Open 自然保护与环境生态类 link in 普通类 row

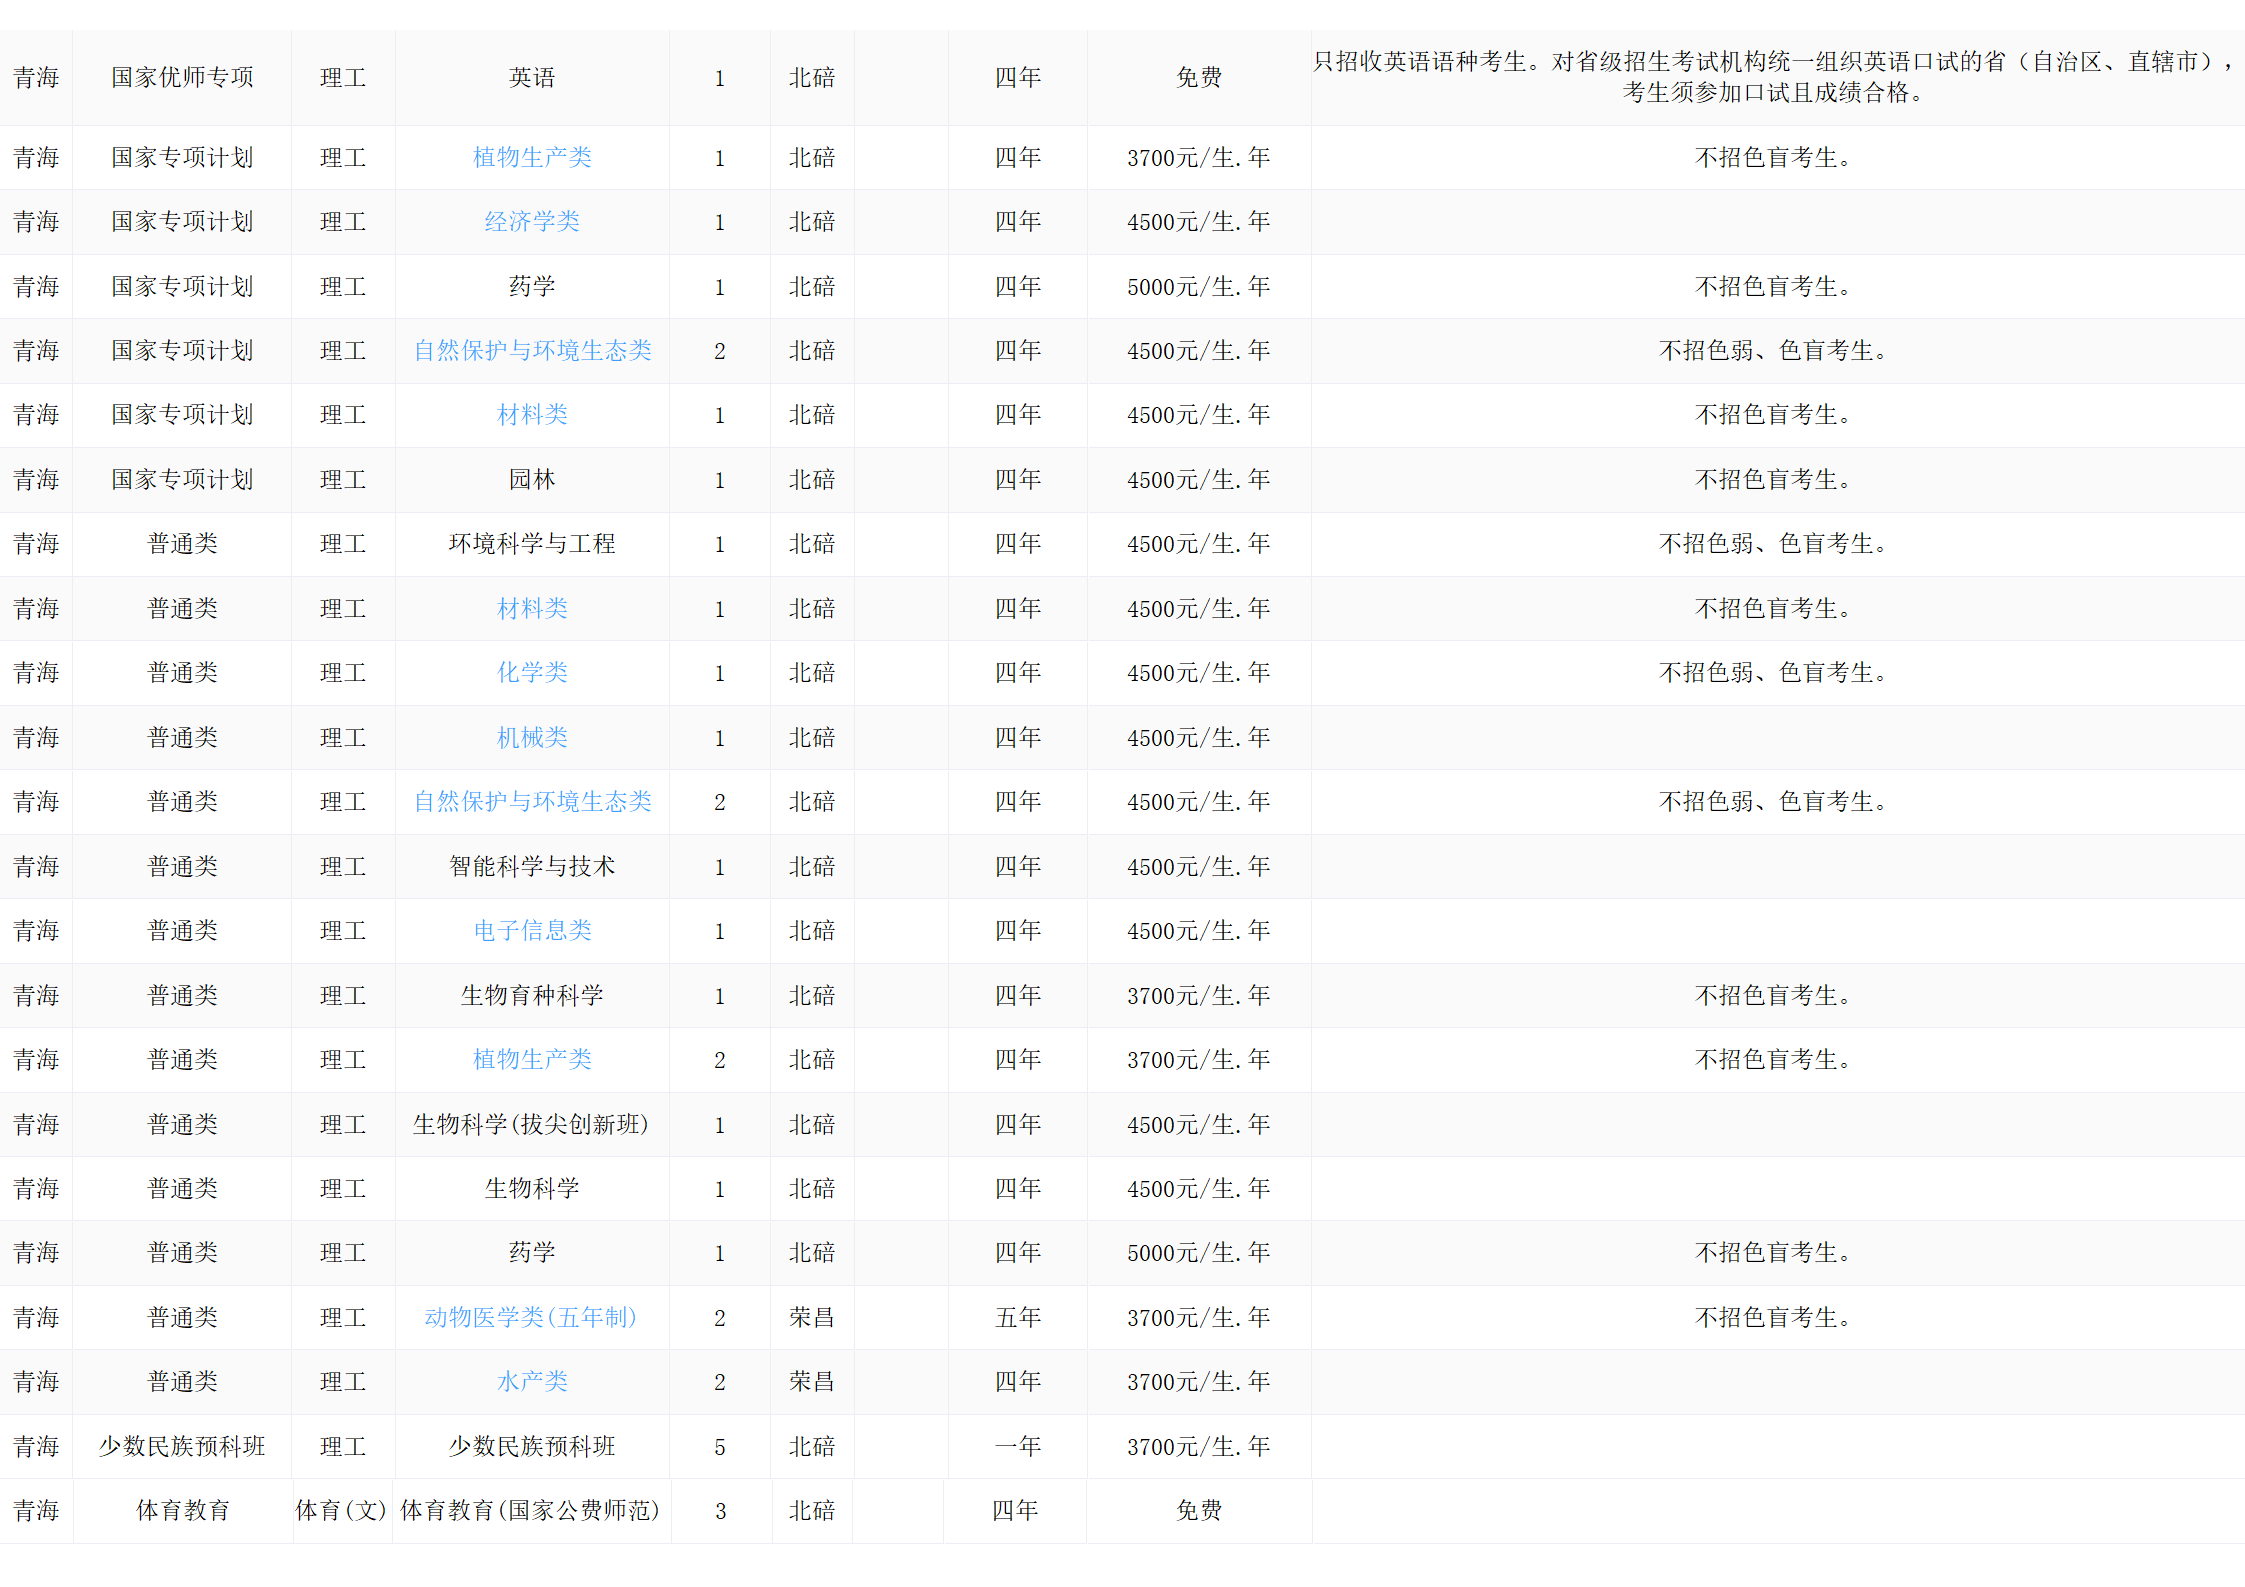tap(532, 801)
